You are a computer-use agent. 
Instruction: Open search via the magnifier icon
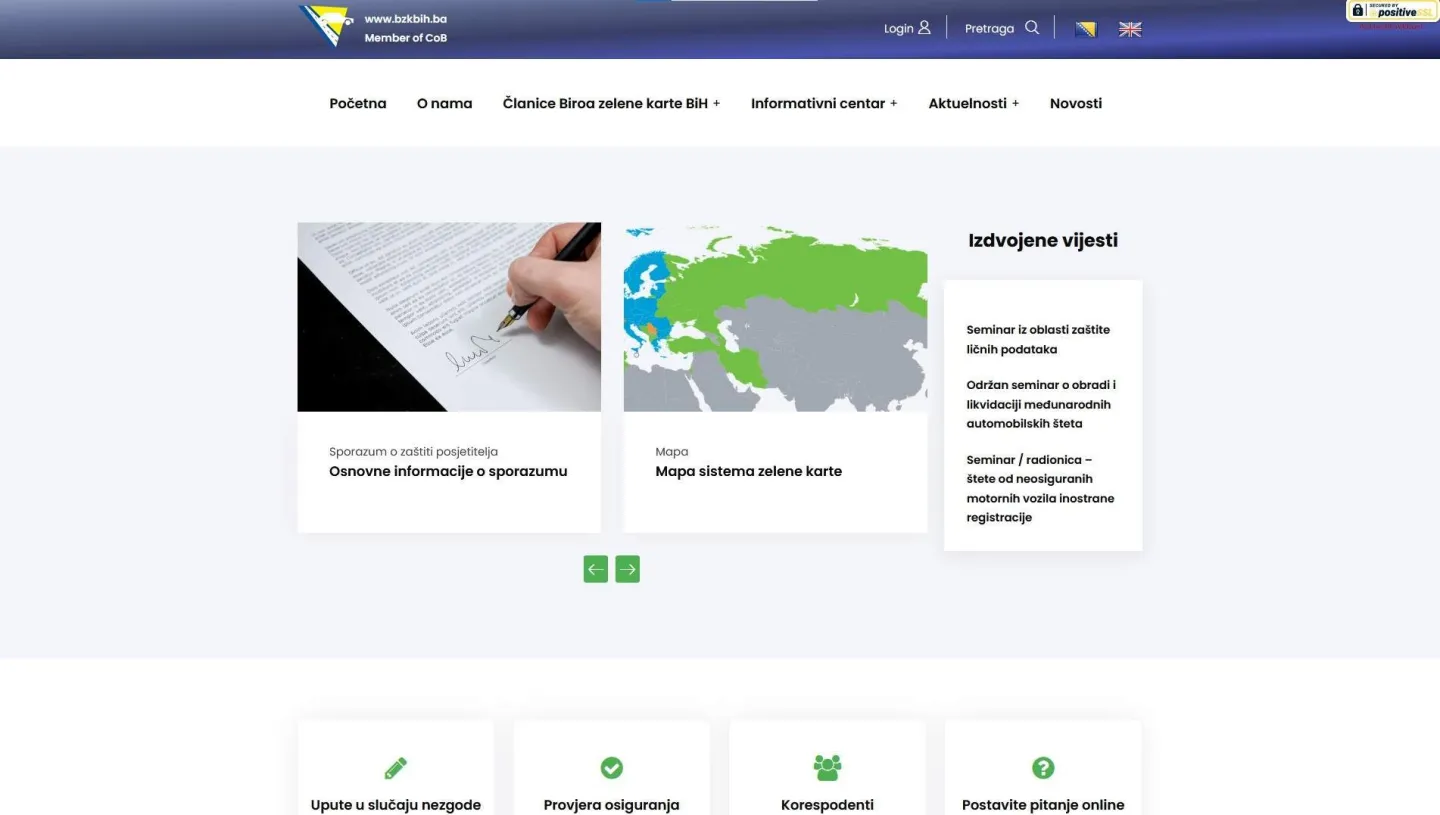1032,28
